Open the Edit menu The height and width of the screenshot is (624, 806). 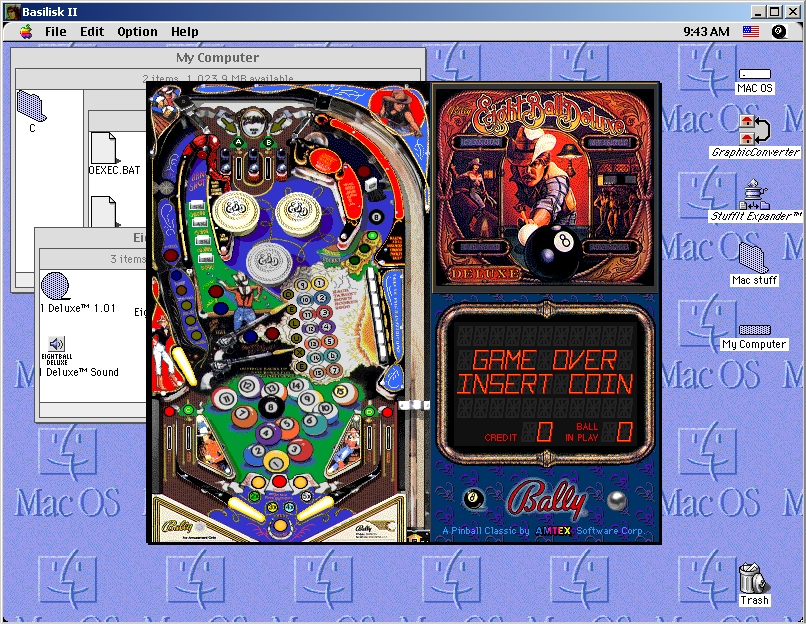click(92, 32)
